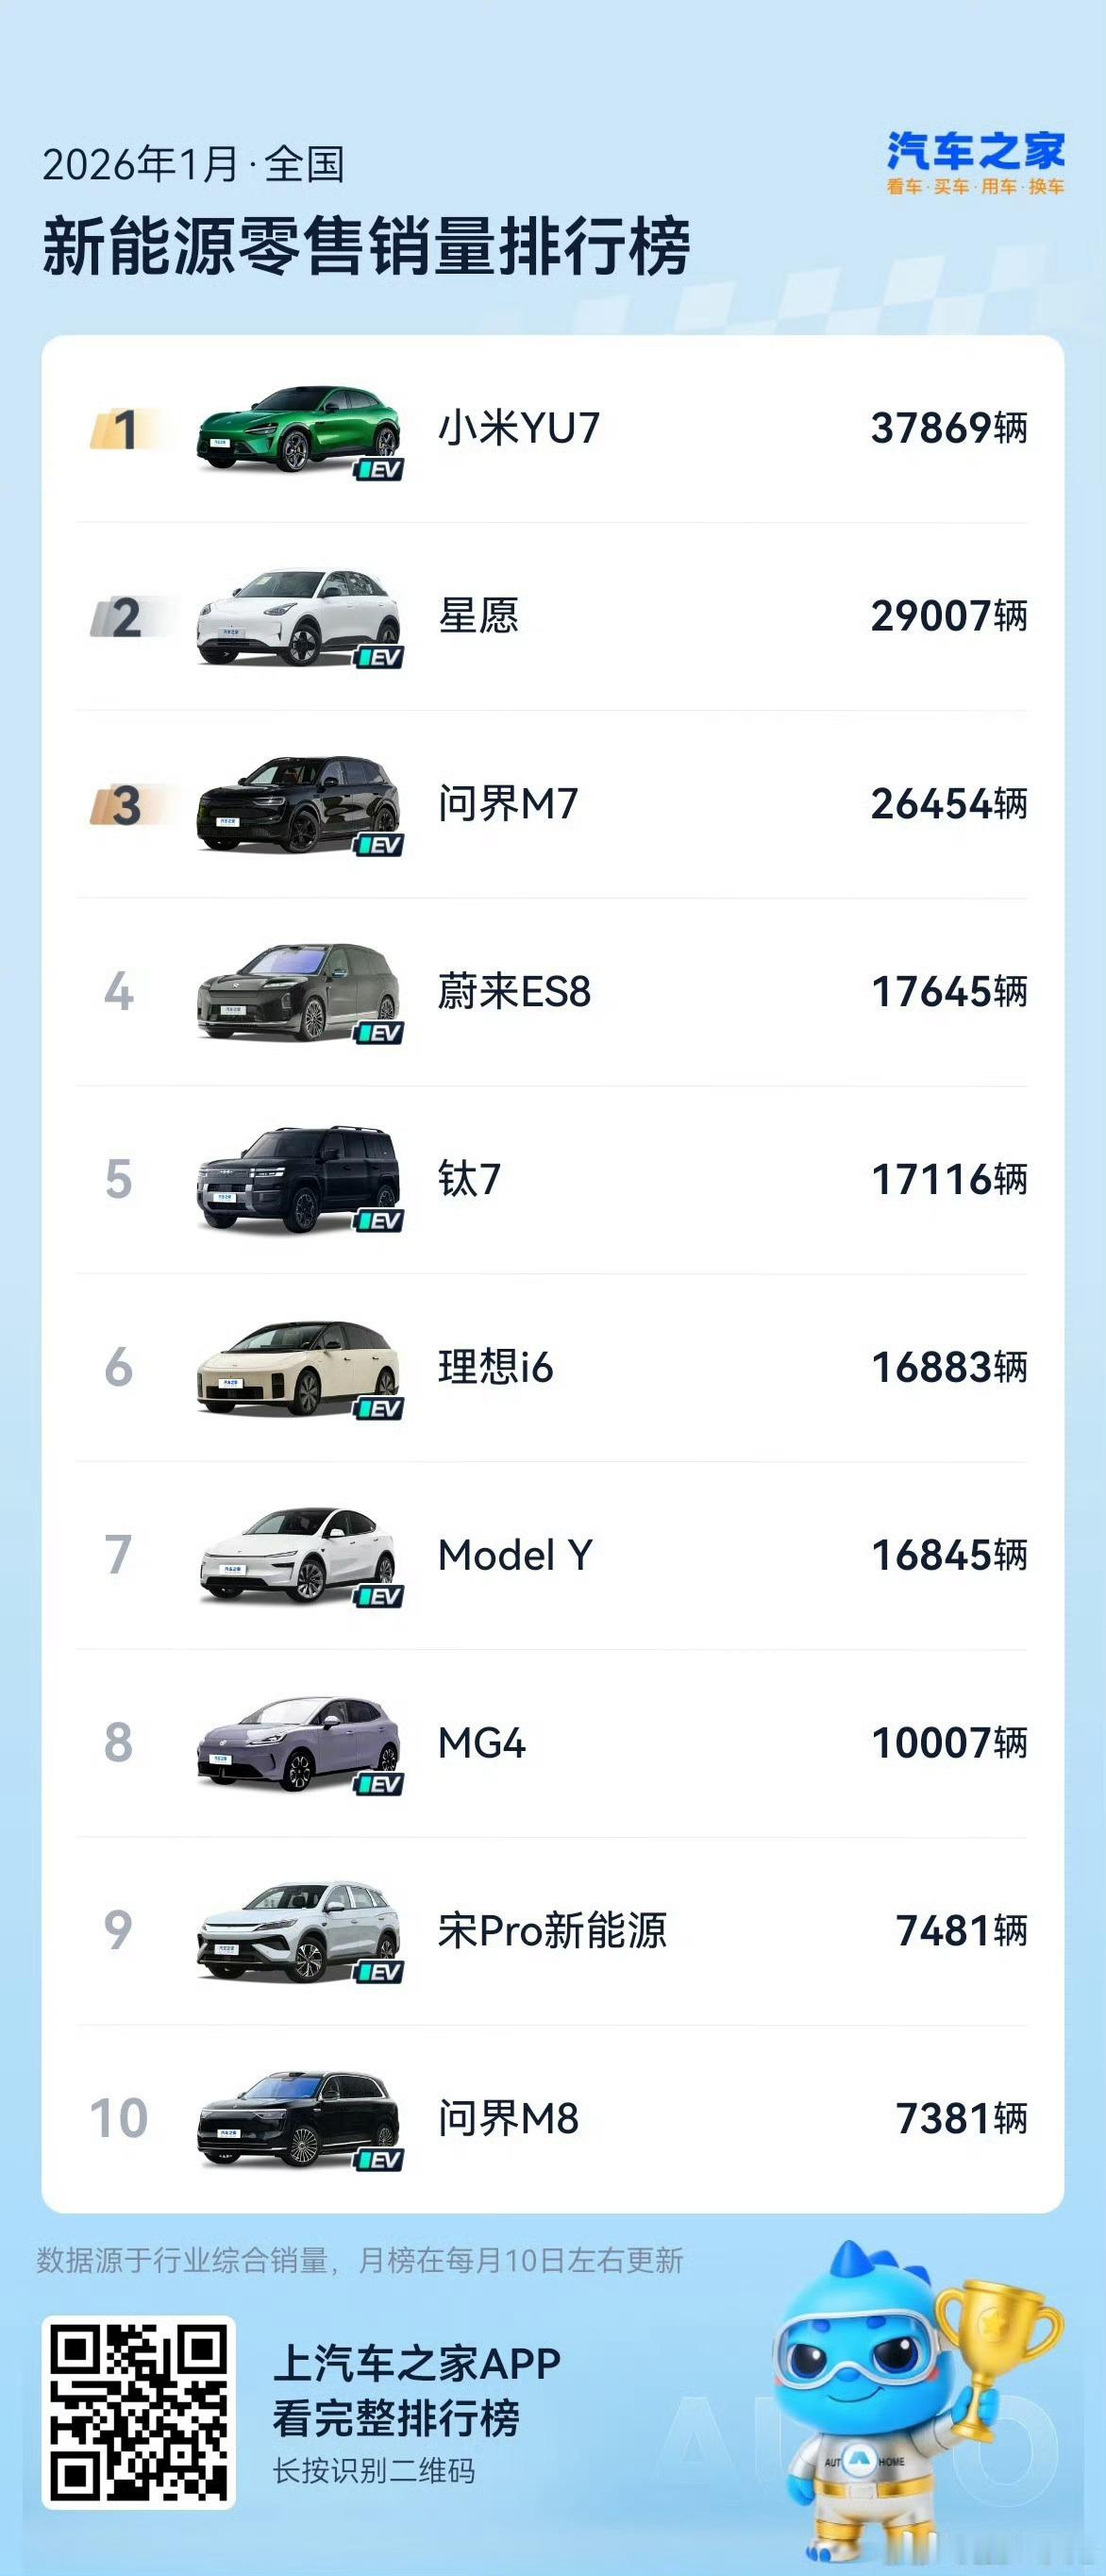Screen dimensions: 1106x2576
Task: Click the 宋Pro新能源 entry name
Action: [x=552, y=1930]
